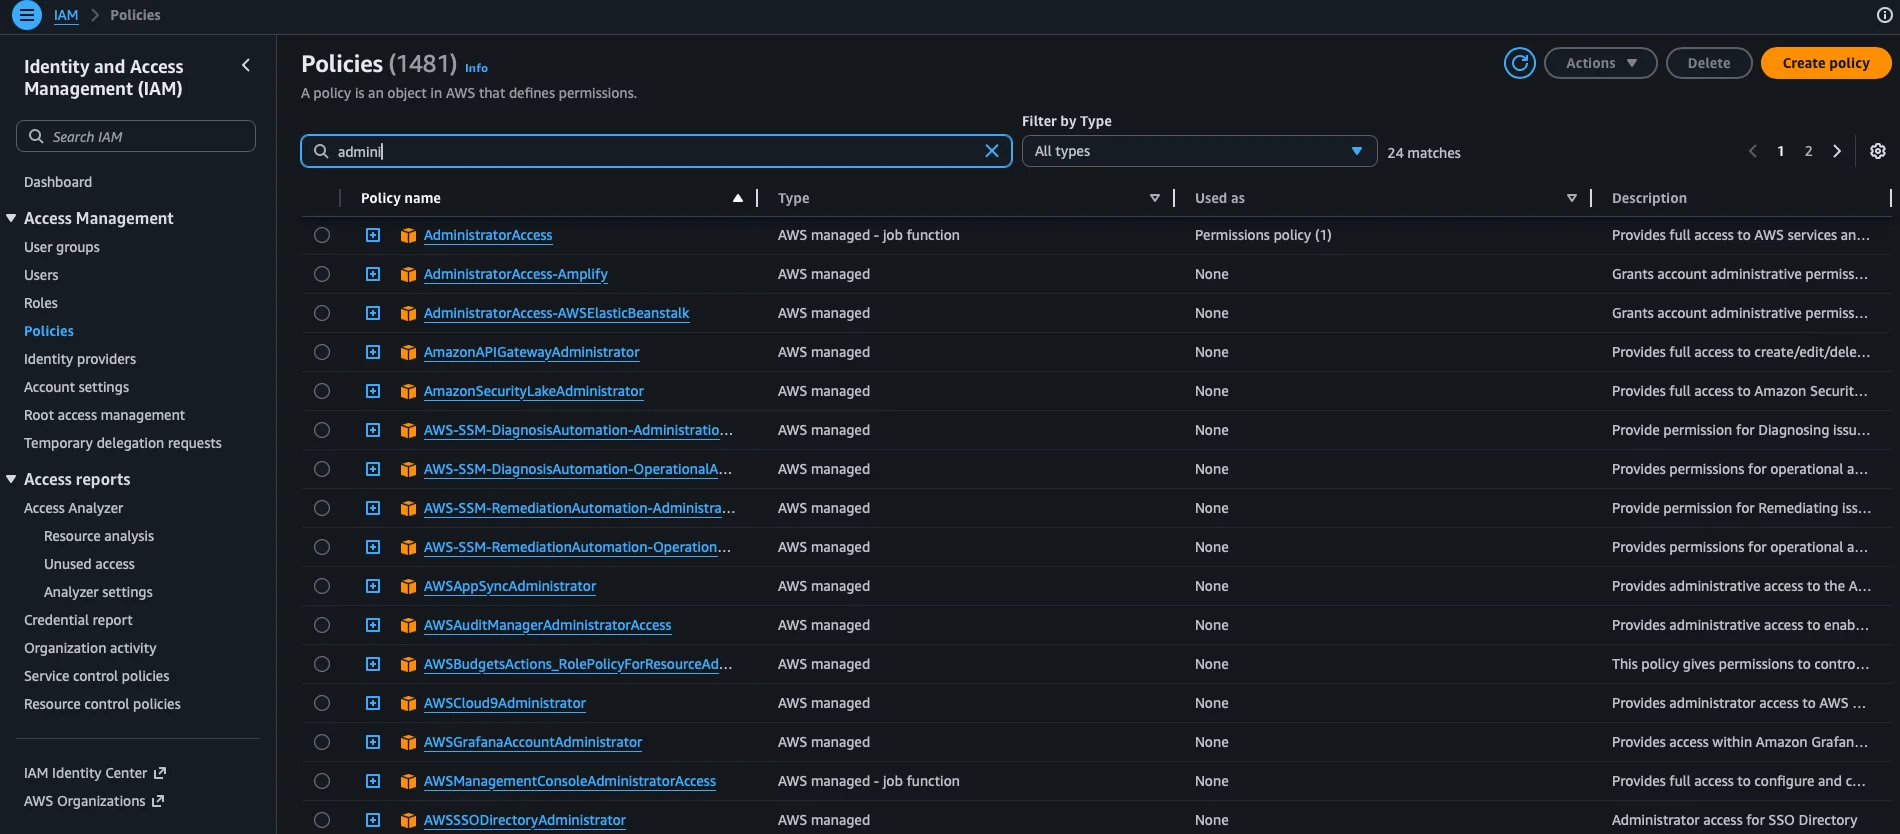
Task: Click the policy icon beside AWSManagementConsoleAdministratorAccess
Action: point(408,782)
